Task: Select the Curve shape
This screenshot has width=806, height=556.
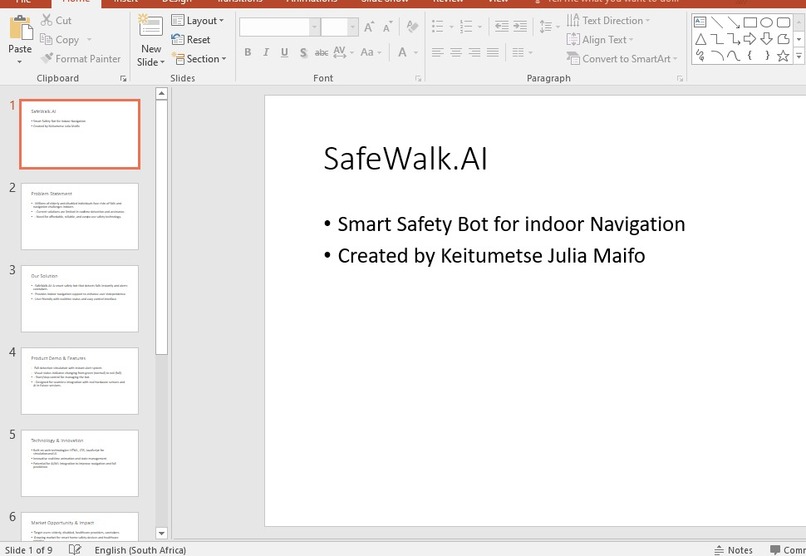Action: (734, 55)
